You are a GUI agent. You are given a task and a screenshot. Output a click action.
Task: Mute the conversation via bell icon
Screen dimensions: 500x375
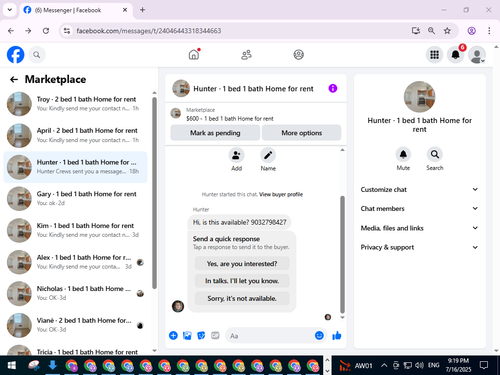click(x=403, y=154)
